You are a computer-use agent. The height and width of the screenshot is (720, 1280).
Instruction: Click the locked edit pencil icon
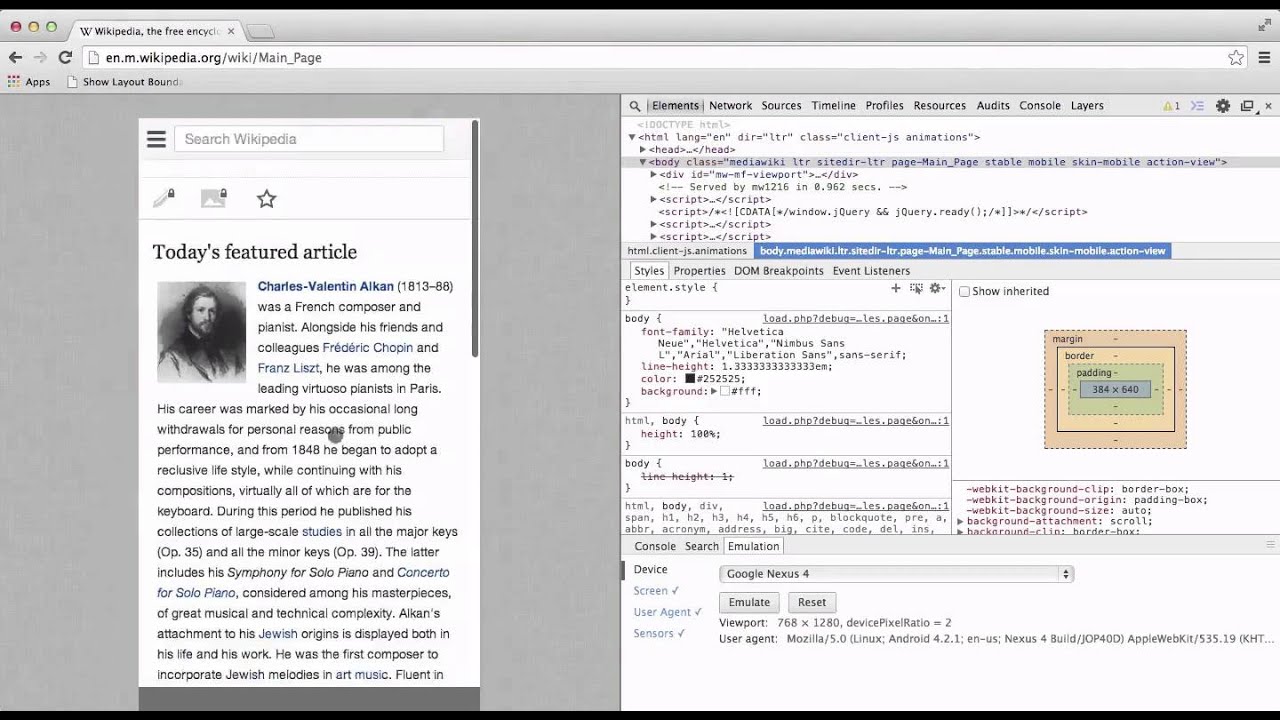click(164, 198)
